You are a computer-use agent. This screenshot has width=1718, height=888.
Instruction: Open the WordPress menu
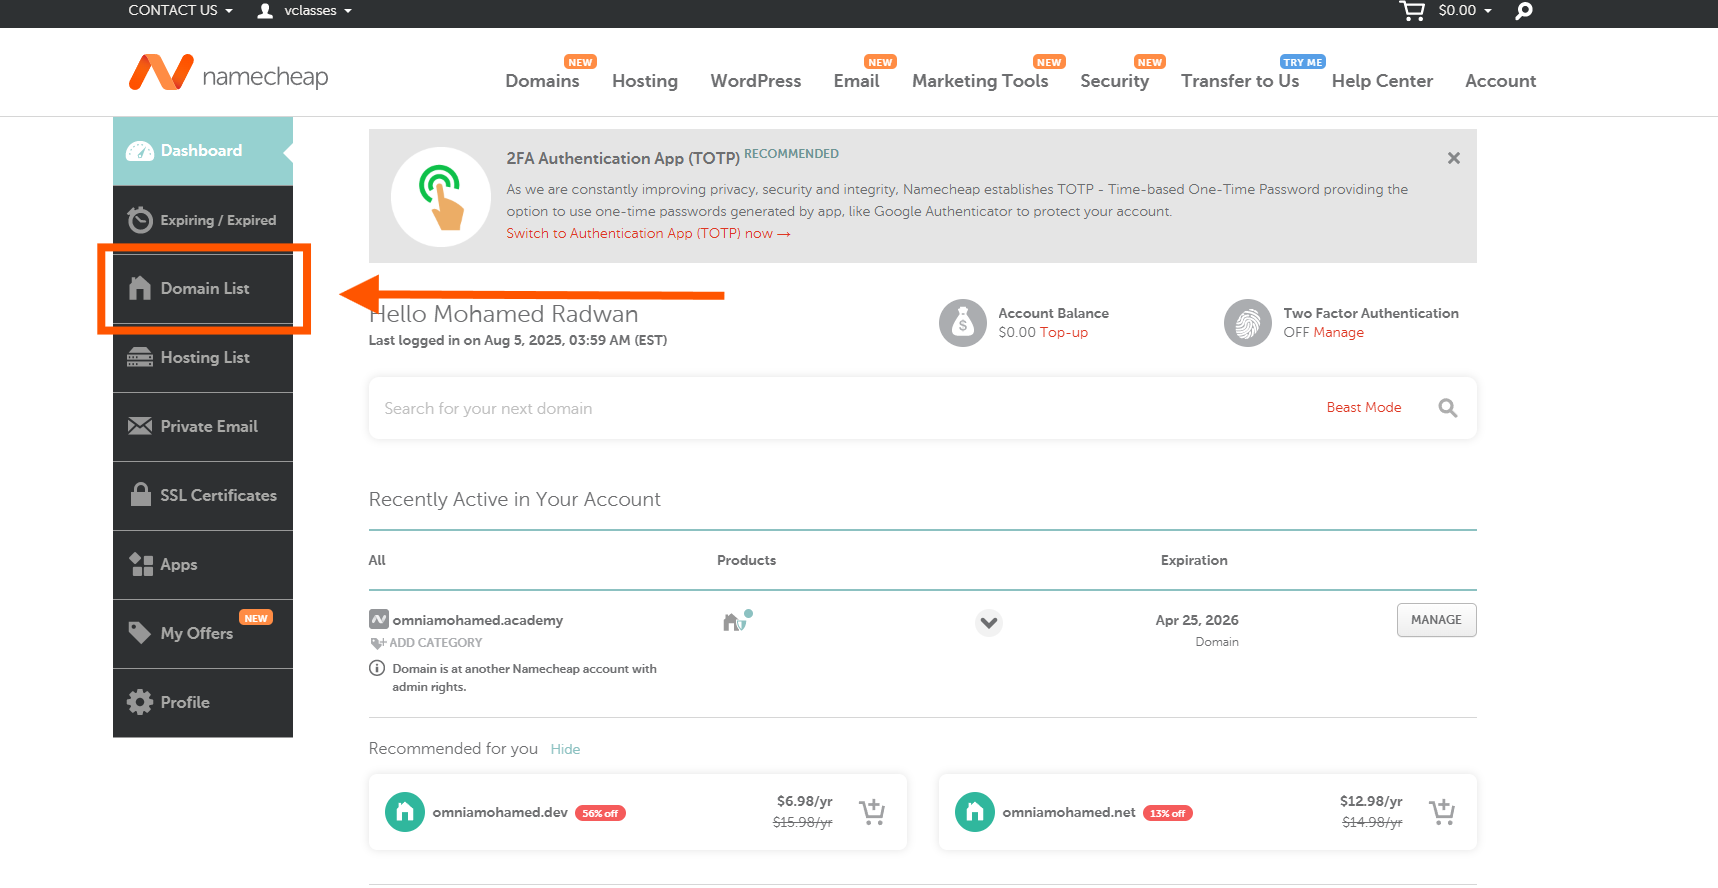tap(756, 81)
